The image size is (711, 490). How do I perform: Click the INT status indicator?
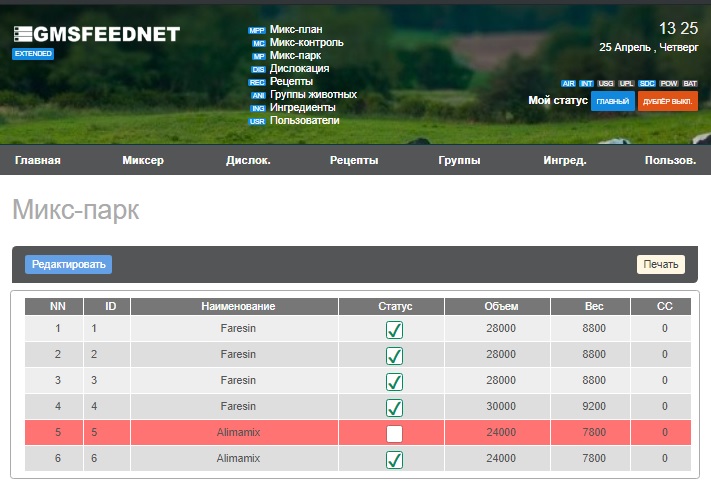(586, 83)
